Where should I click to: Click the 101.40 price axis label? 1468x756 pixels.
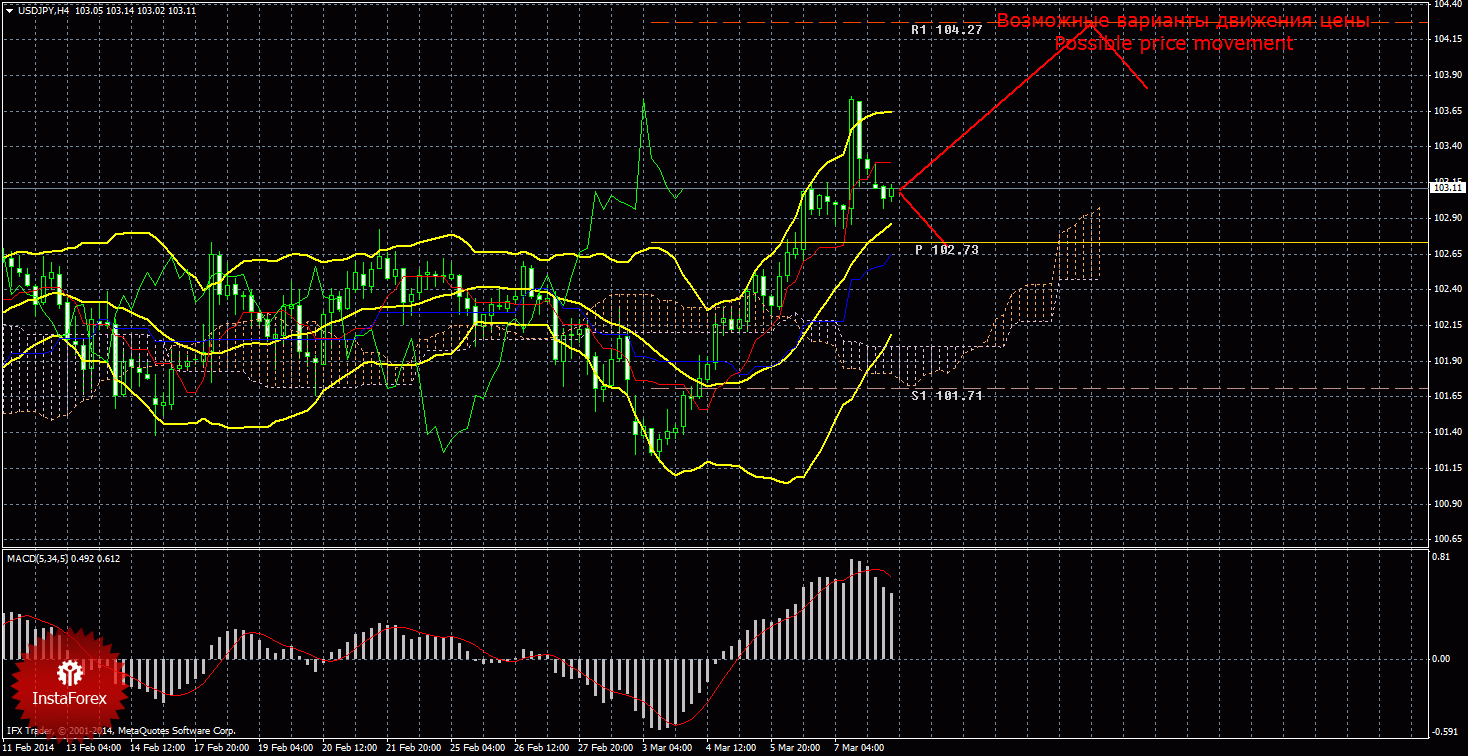(1448, 432)
